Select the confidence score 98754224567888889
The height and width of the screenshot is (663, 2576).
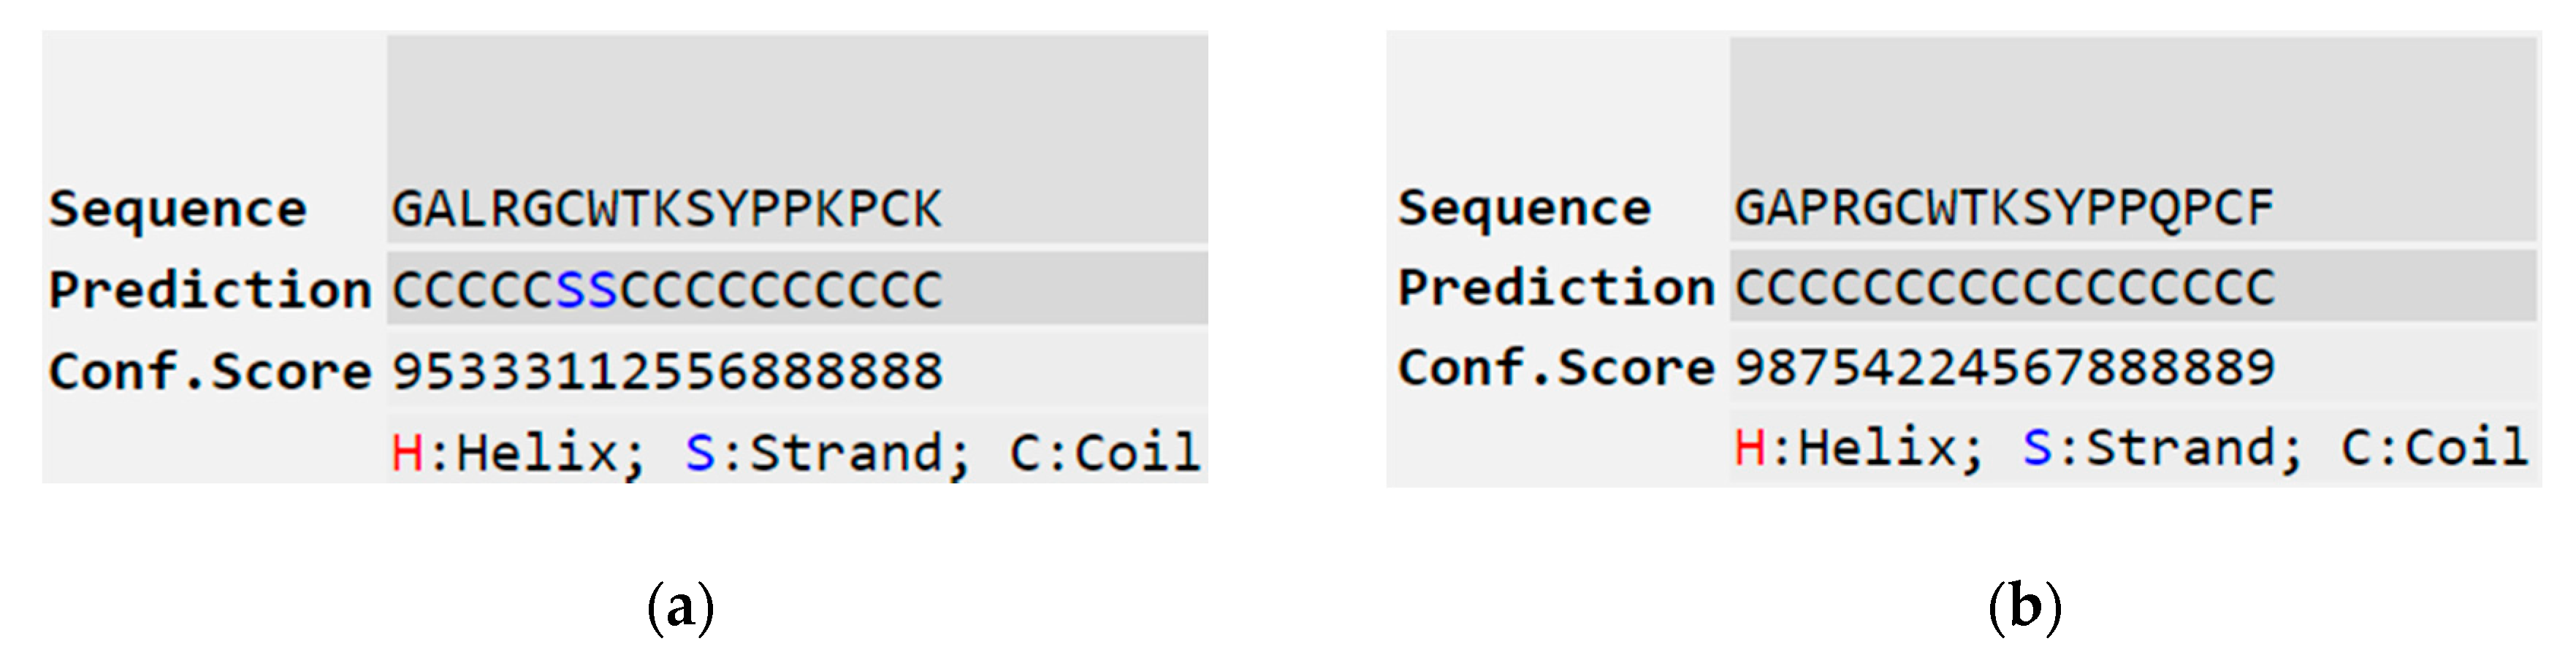coord(2004,368)
